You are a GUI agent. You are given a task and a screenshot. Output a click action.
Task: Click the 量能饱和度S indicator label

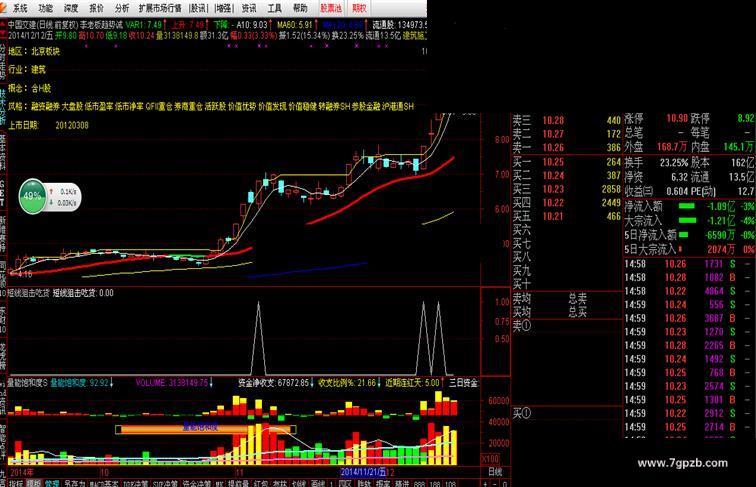click(x=28, y=383)
